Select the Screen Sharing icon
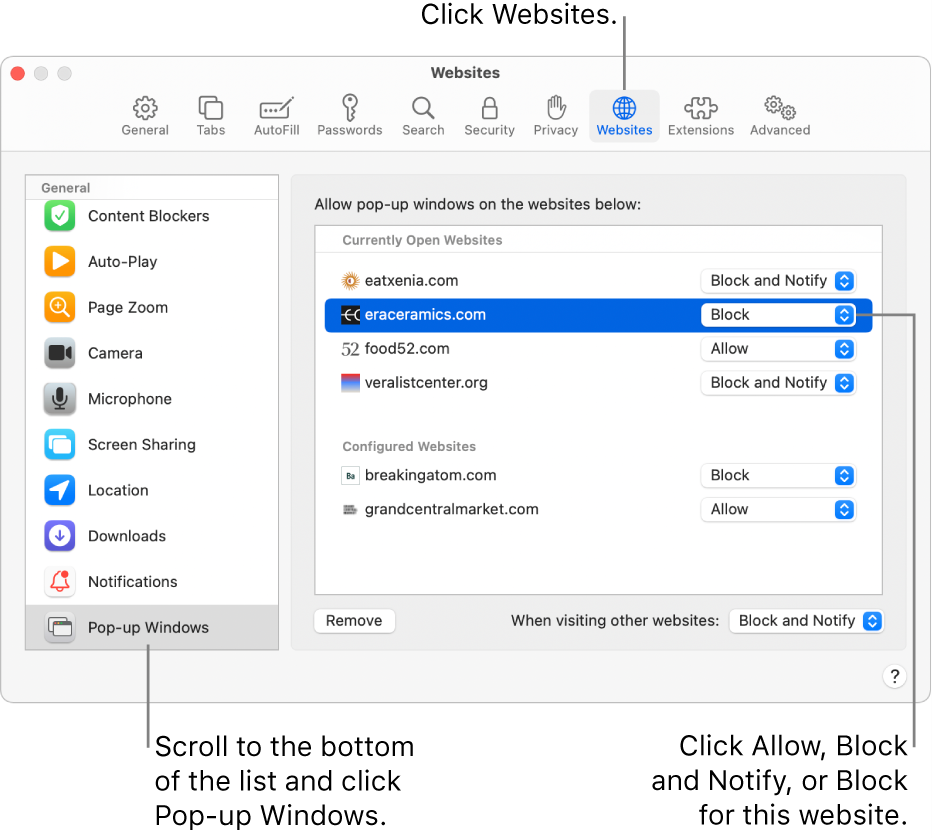The image size is (932, 838). point(59,445)
